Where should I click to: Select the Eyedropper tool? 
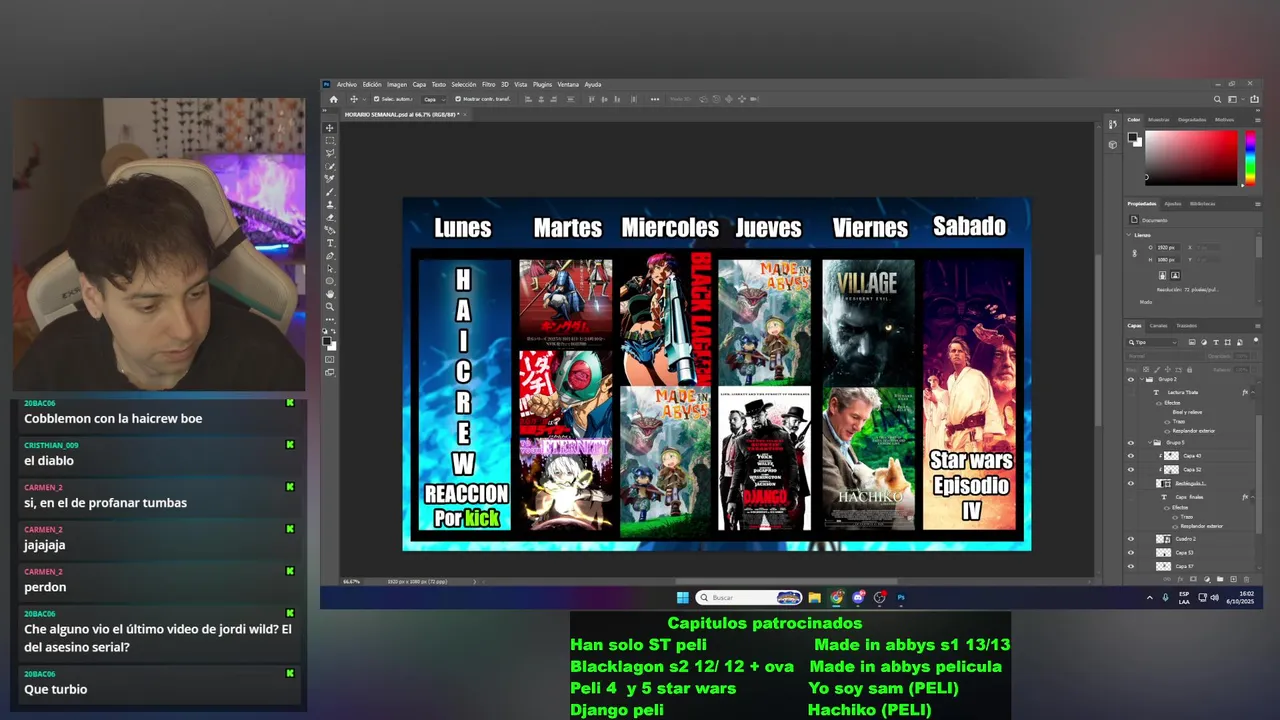click(329, 179)
